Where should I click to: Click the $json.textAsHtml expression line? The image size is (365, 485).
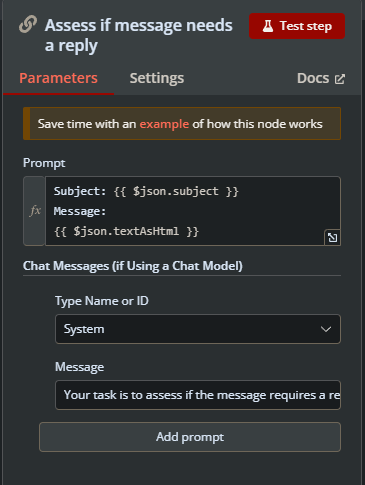[126, 231]
